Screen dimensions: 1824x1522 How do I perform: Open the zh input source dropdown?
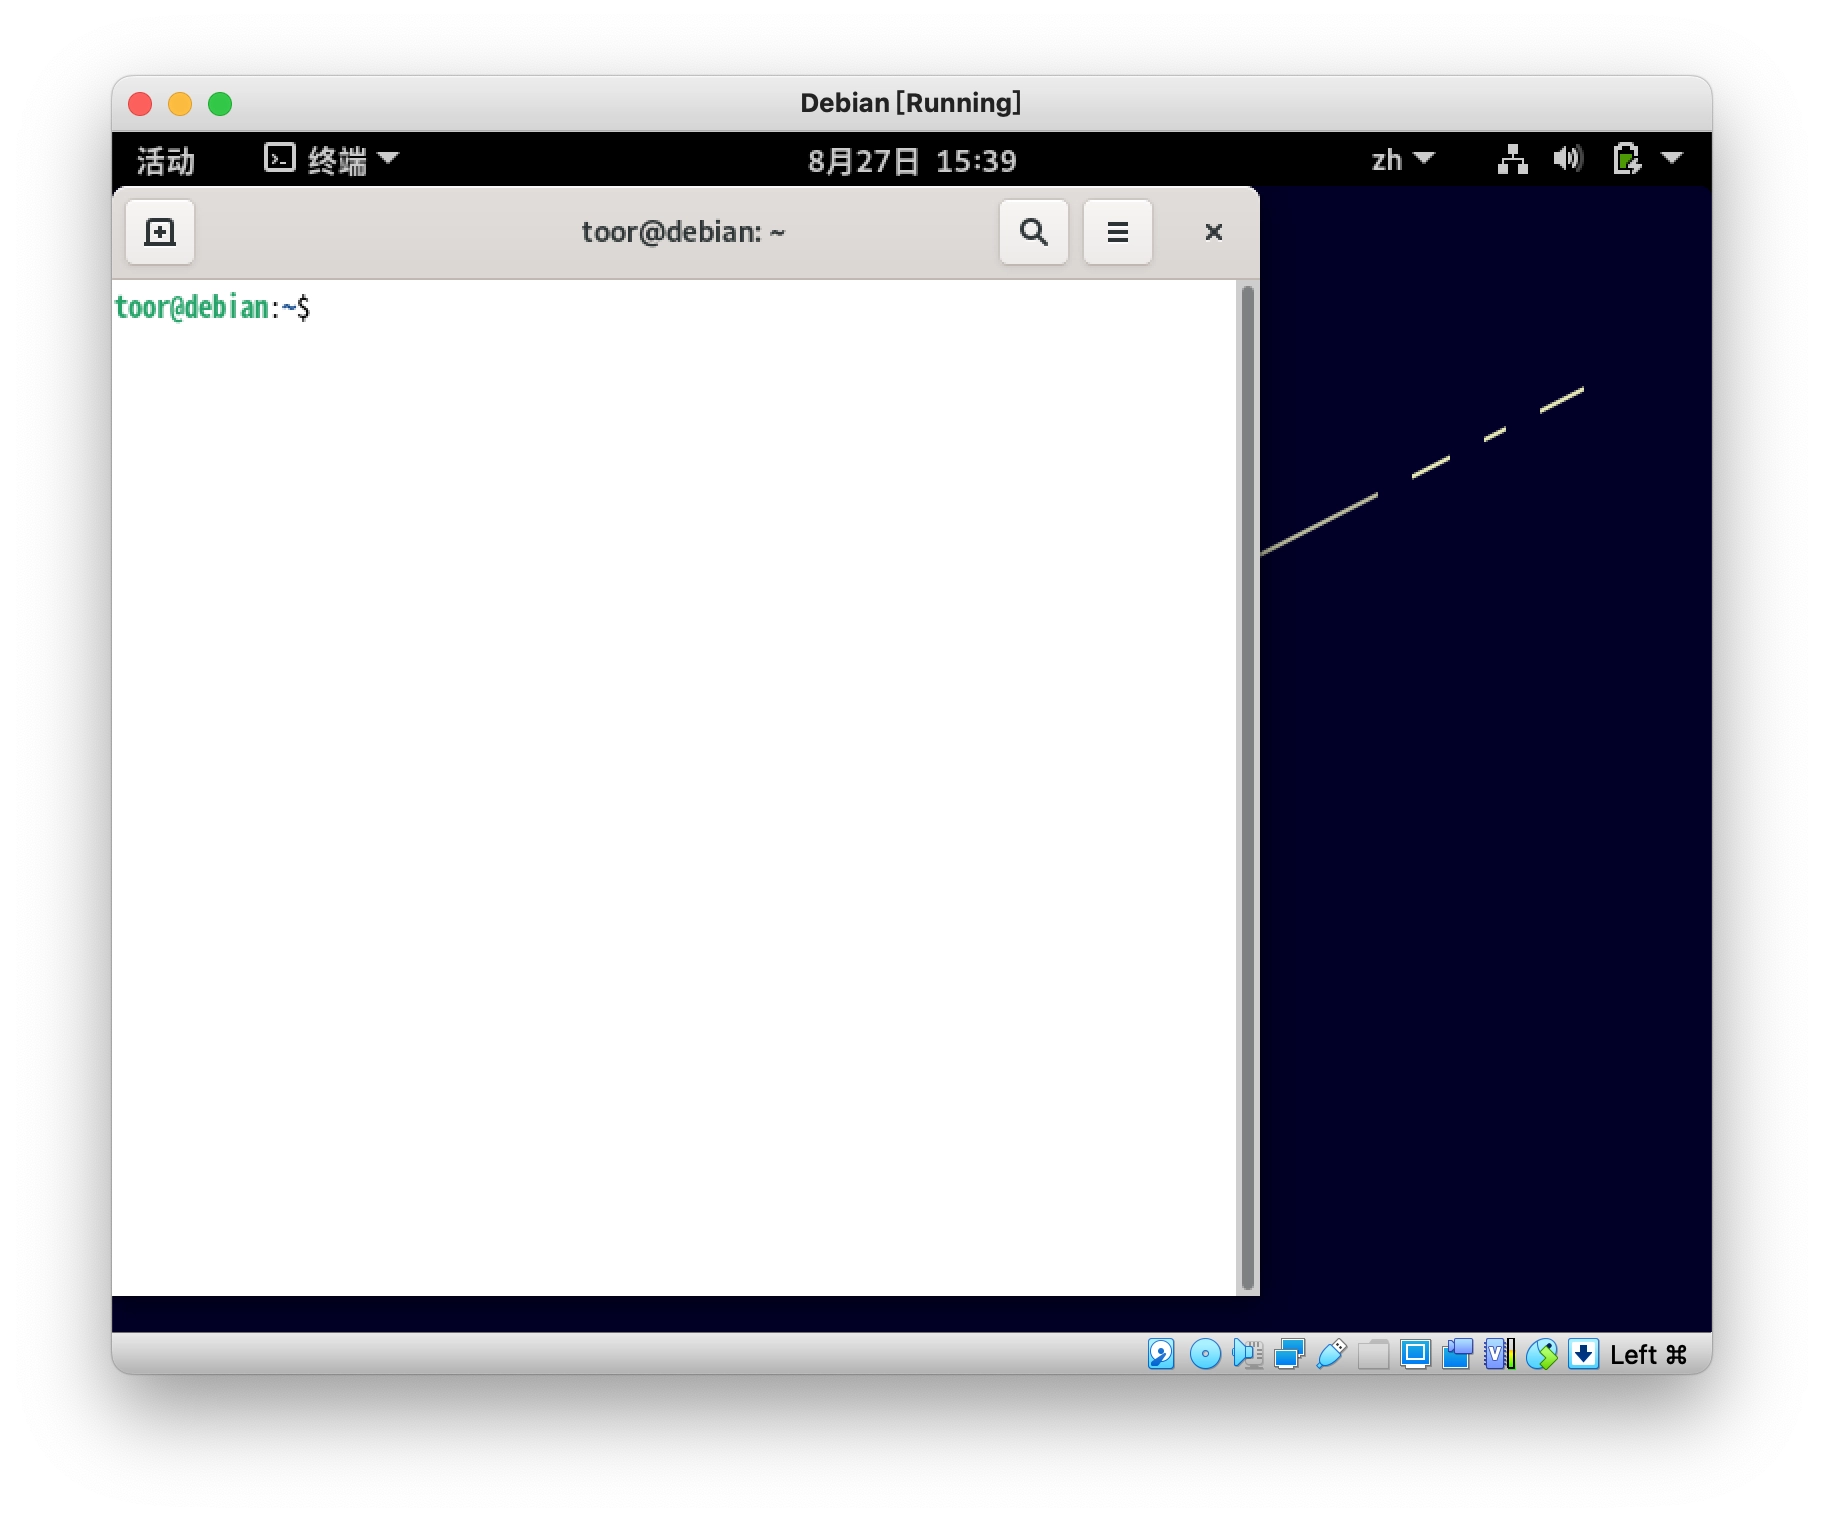[x=1403, y=160]
